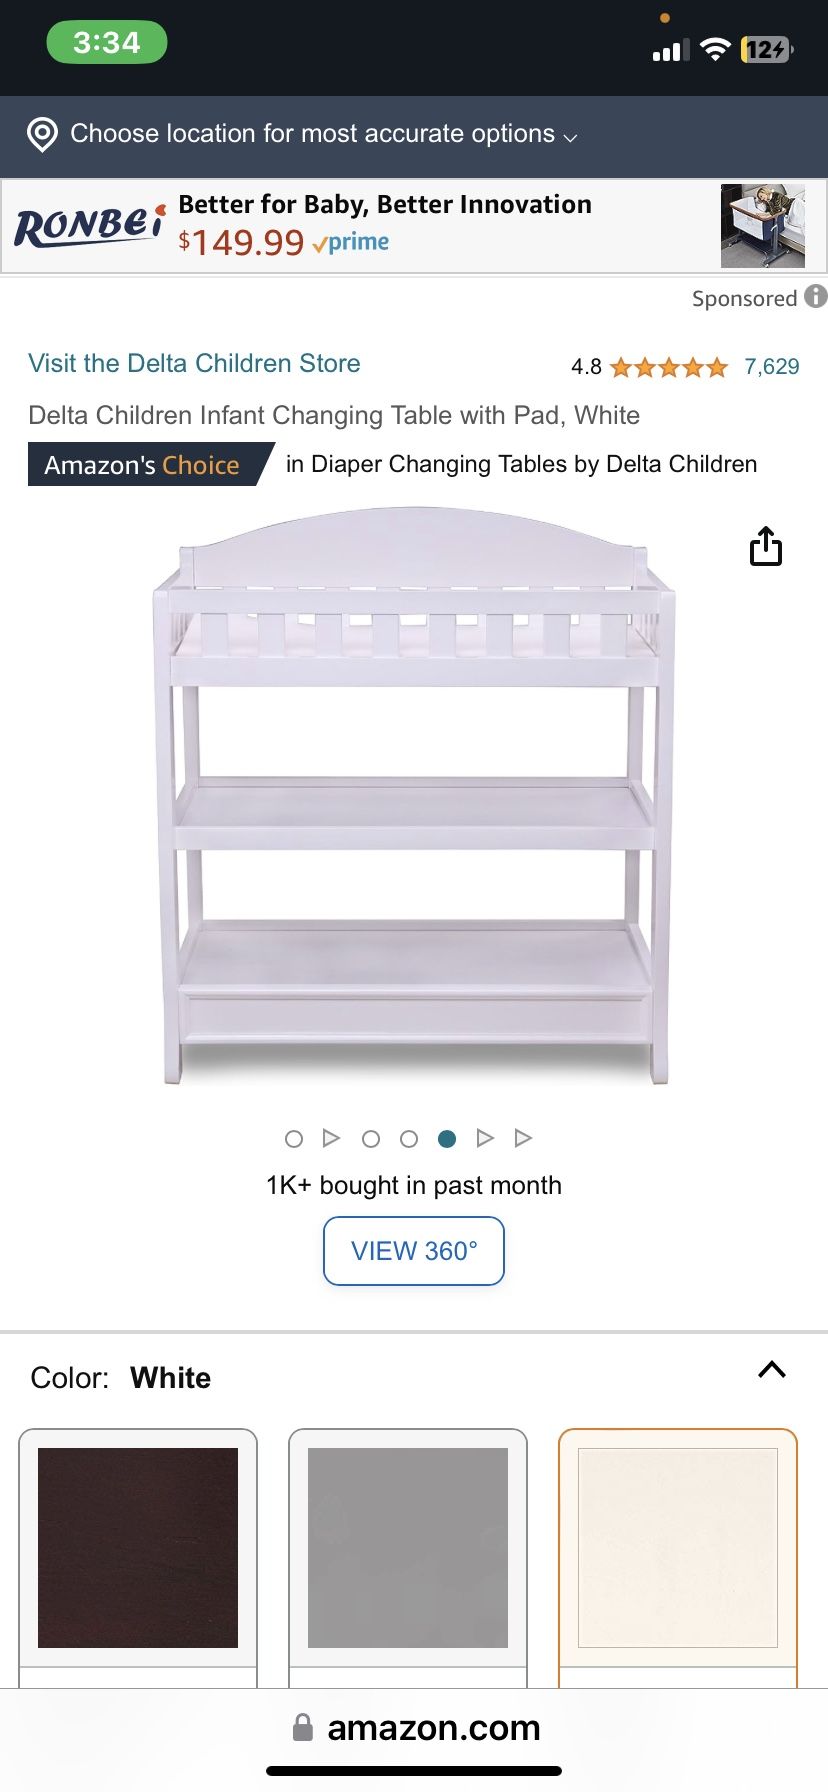This screenshot has height=1792, width=828.
Task: Open the Sponsored info icon
Action: [x=816, y=296]
